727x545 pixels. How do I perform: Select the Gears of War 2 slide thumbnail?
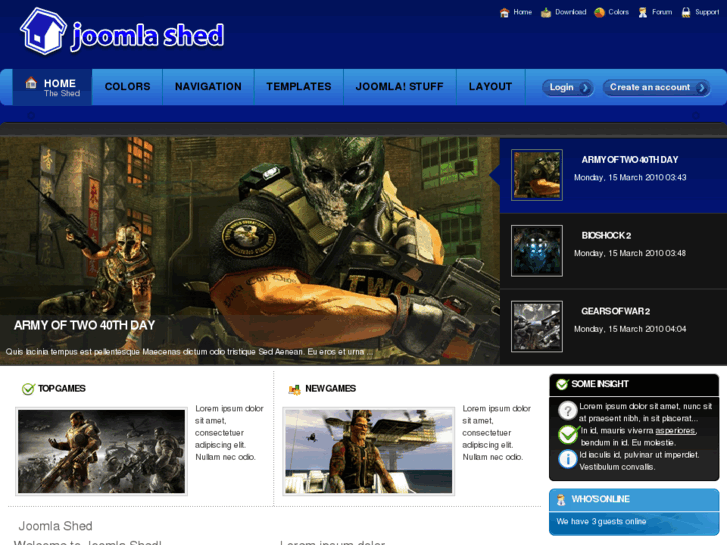point(537,327)
